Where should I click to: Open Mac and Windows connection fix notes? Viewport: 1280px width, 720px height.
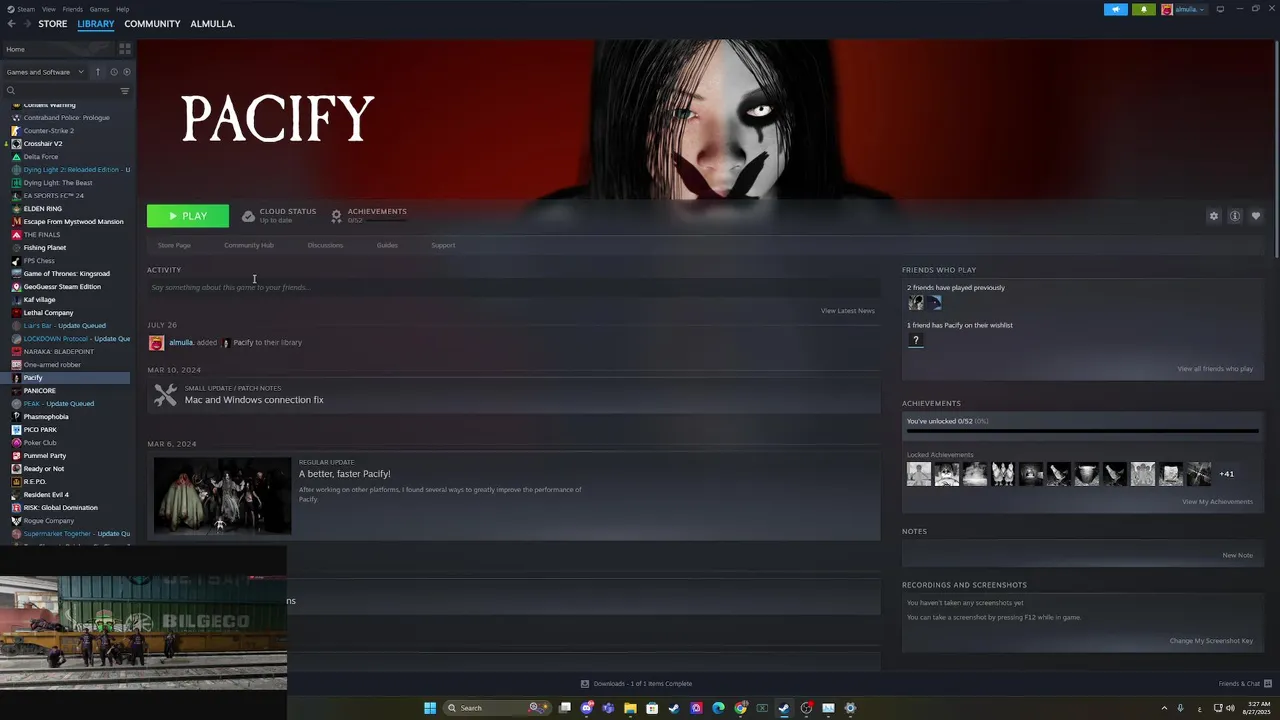coord(254,400)
